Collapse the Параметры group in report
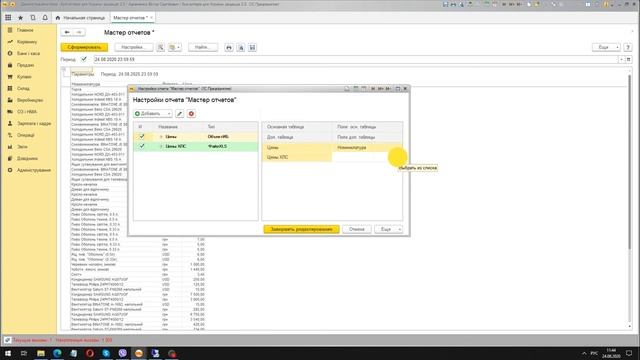Screen dimensions: 640x360 pyautogui.click(x=64, y=69)
